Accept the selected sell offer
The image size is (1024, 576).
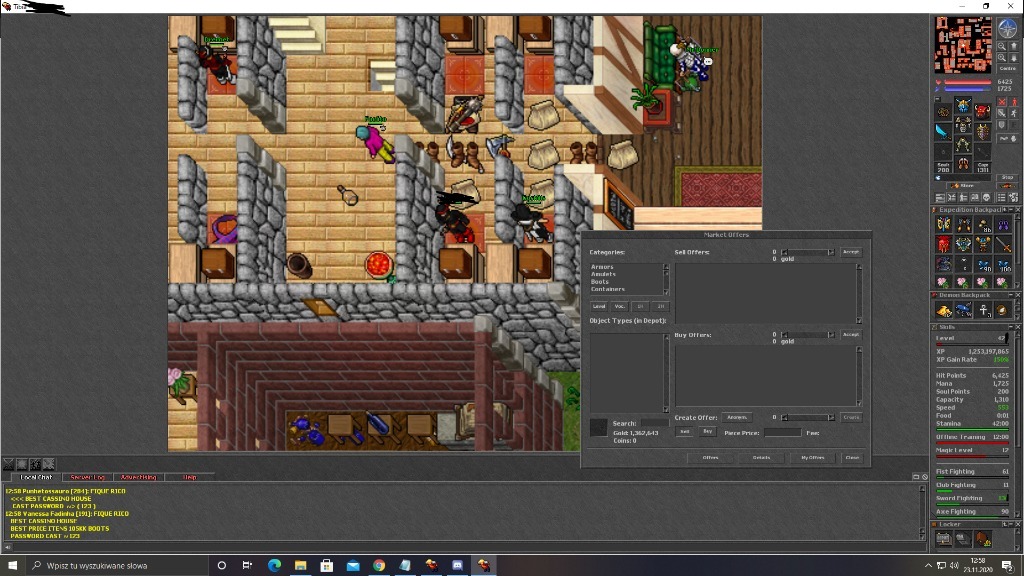point(850,252)
